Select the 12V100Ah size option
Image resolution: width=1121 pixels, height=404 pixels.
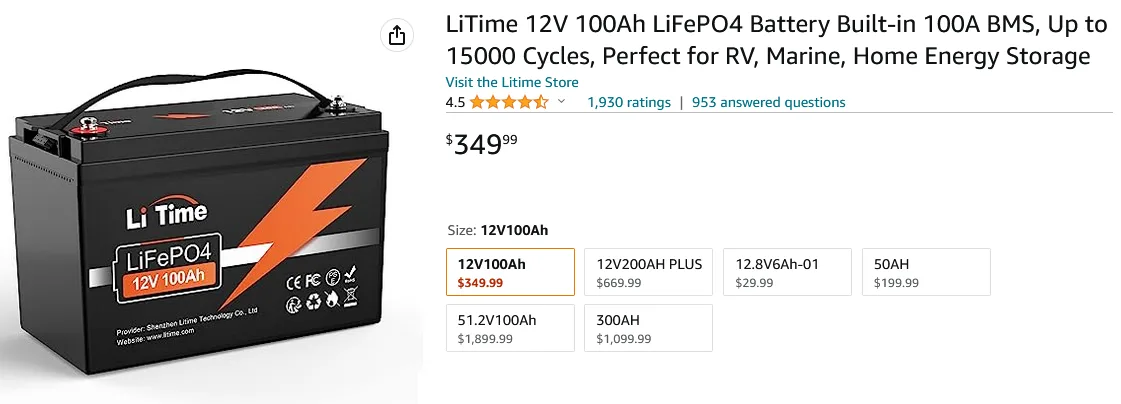[510, 272]
